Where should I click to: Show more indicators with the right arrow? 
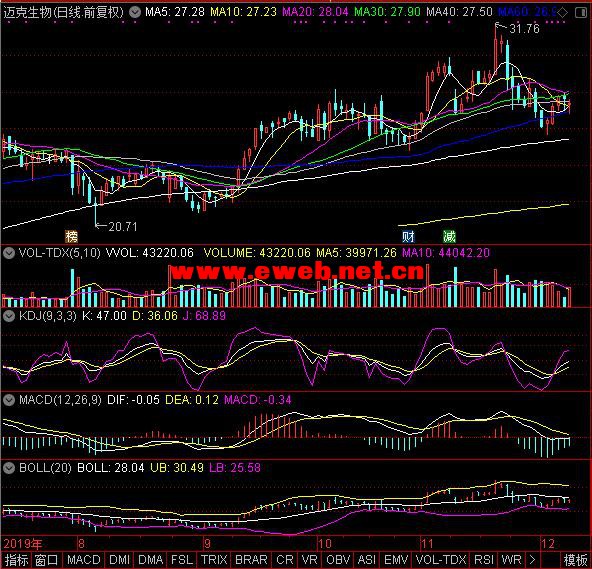[x=532, y=560]
